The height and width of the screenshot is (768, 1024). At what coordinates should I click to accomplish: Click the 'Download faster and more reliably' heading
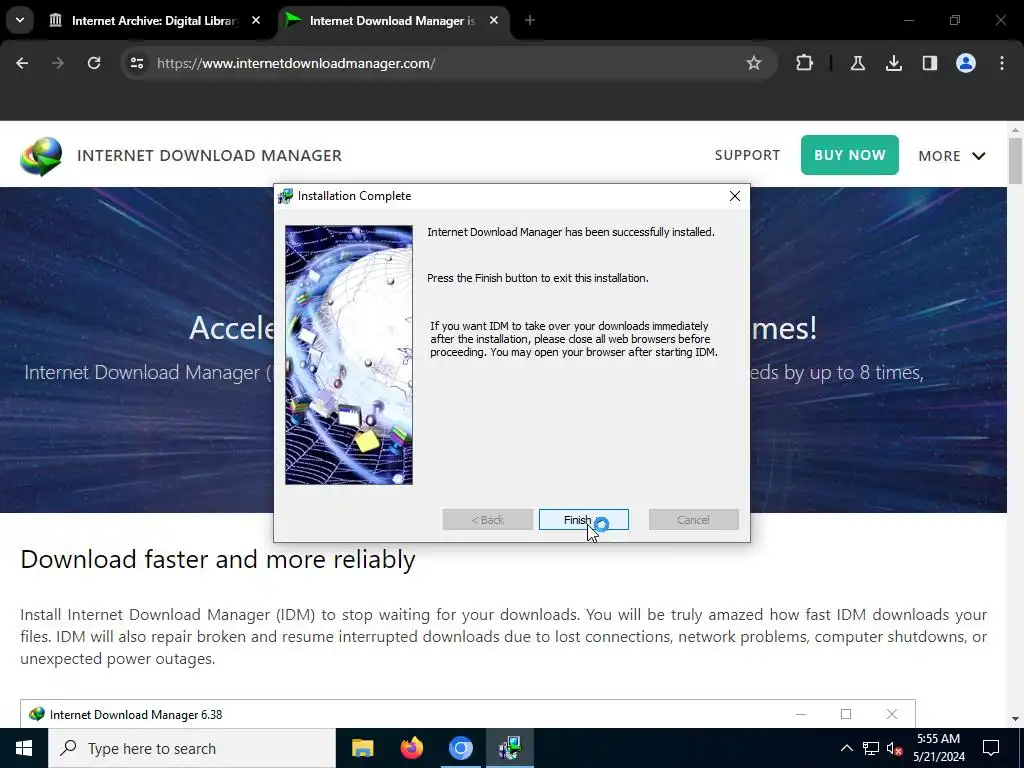click(218, 560)
